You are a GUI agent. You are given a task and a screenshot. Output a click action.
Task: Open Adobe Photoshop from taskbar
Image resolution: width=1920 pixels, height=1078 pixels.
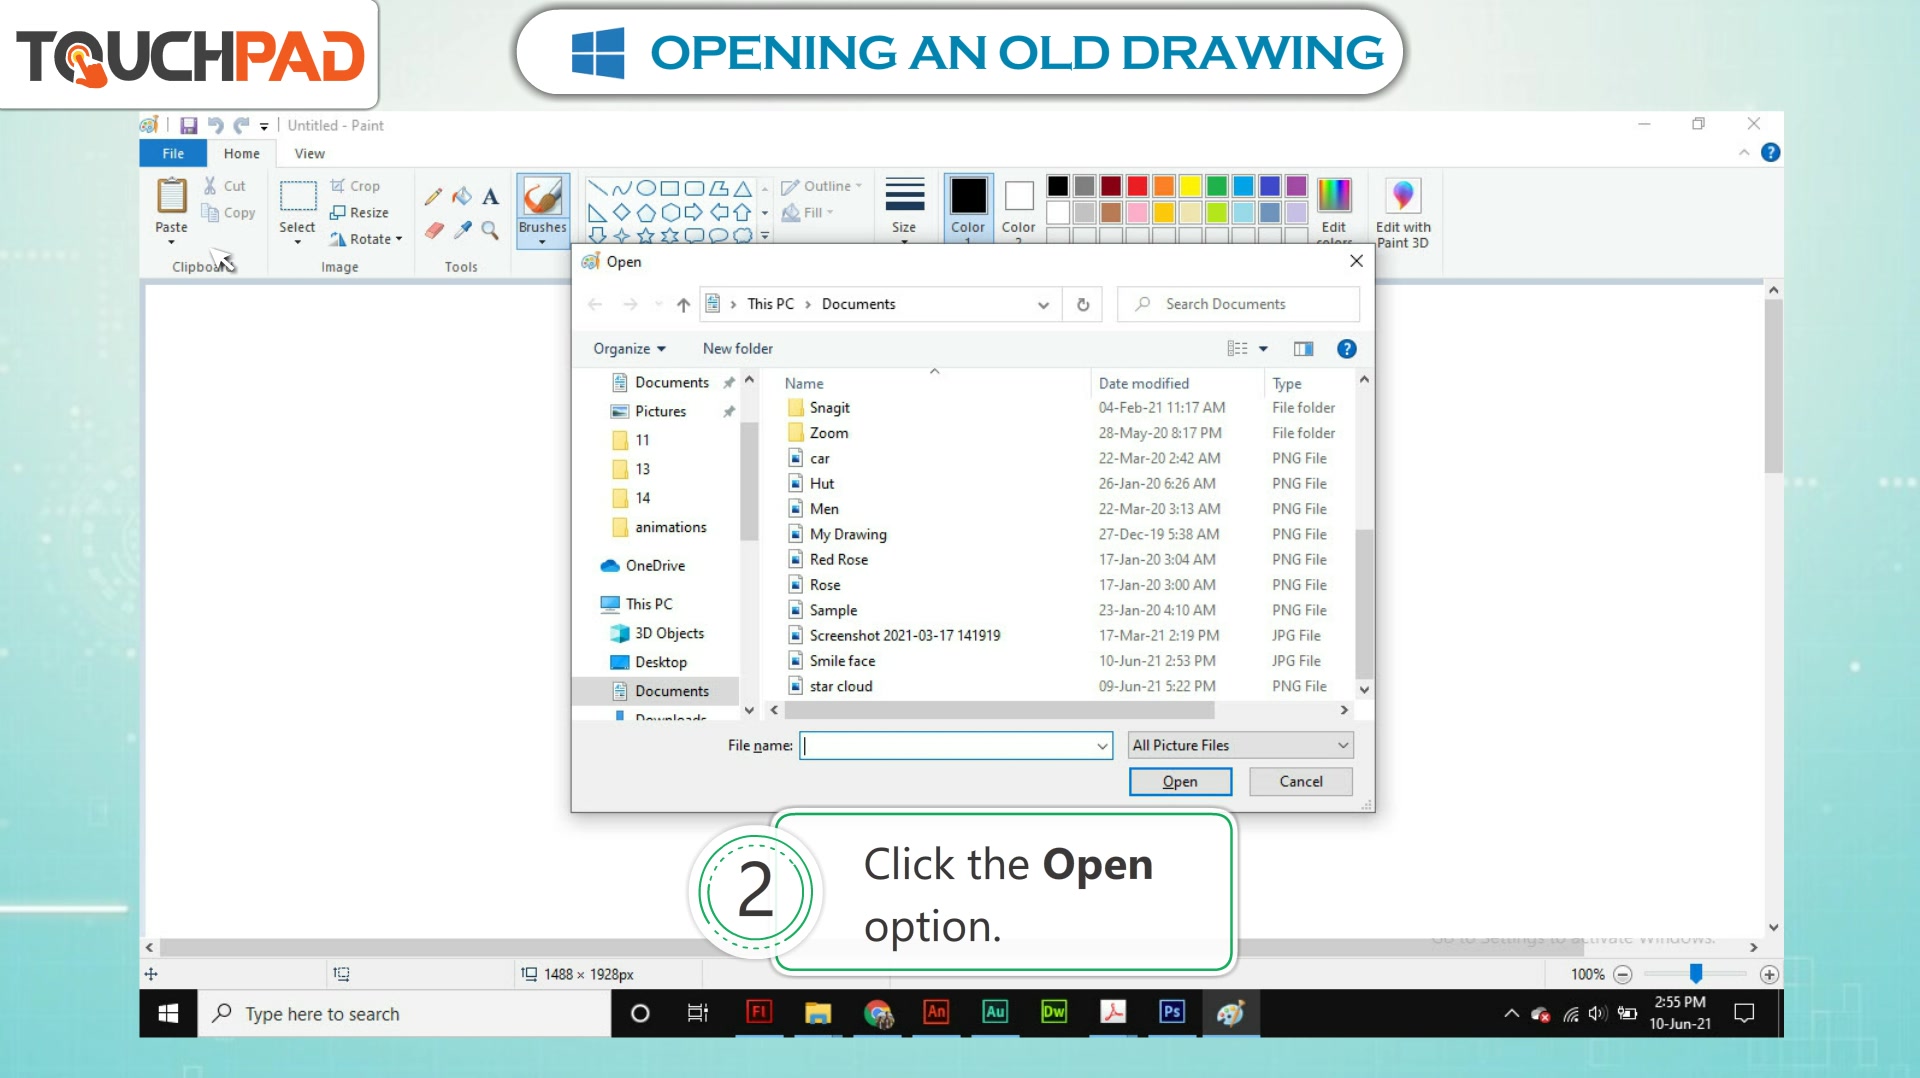tap(1172, 1013)
